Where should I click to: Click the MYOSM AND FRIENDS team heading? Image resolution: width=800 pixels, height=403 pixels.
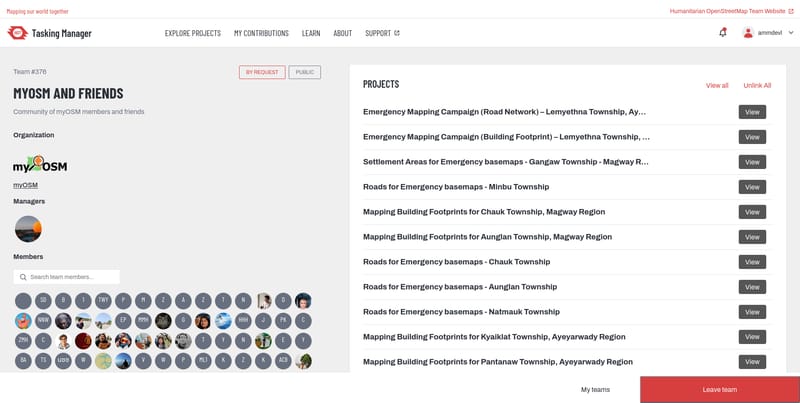click(x=68, y=93)
